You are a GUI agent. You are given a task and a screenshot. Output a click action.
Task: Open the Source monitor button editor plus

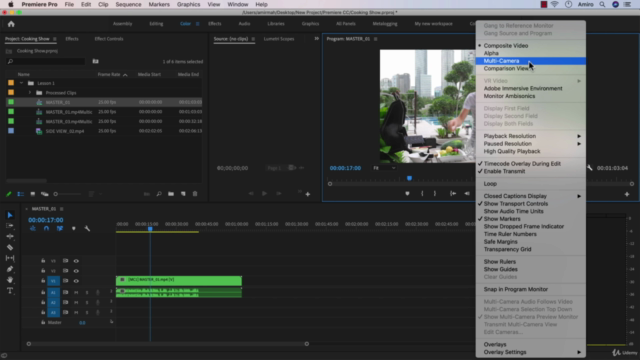pyautogui.click(x=308, y=194)
